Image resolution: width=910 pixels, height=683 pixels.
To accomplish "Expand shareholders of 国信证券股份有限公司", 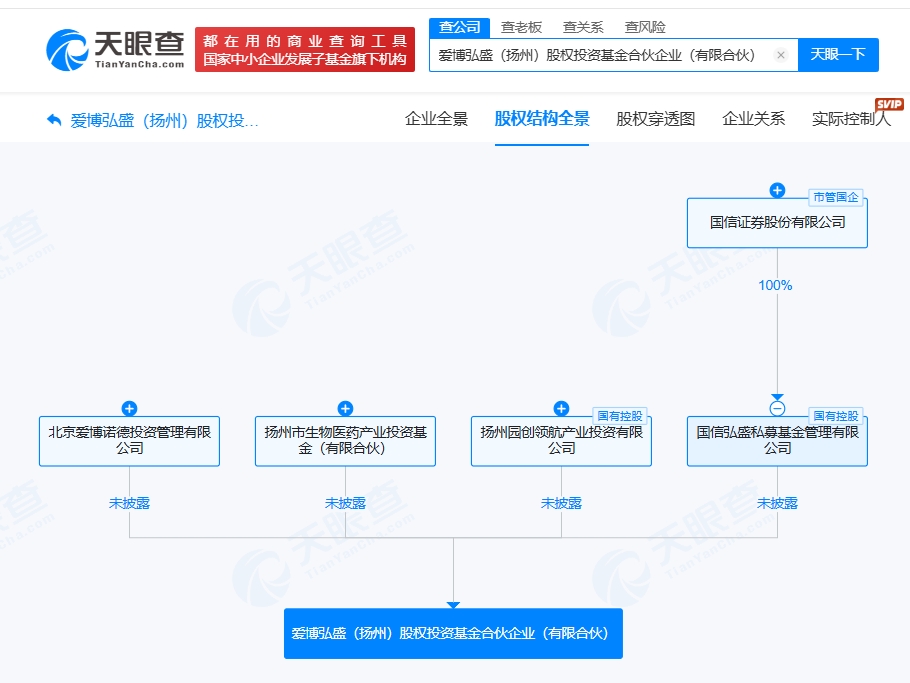I will coord(777,191).
